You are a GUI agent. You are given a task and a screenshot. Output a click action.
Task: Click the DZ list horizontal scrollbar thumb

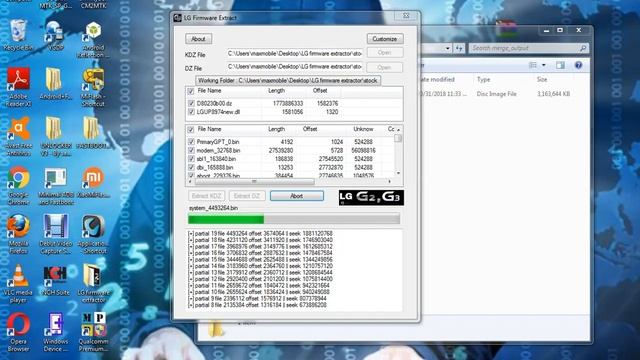click(x=254, y=181)
